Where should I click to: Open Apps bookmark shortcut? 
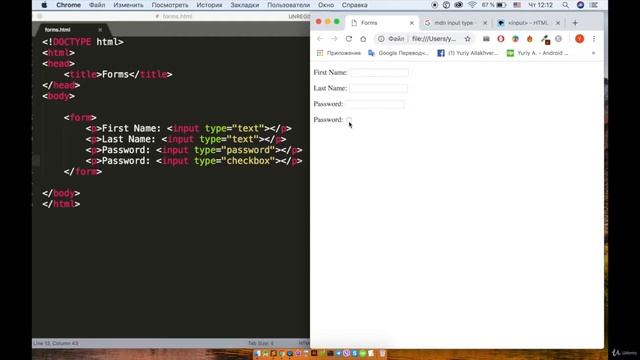point(339,53)
